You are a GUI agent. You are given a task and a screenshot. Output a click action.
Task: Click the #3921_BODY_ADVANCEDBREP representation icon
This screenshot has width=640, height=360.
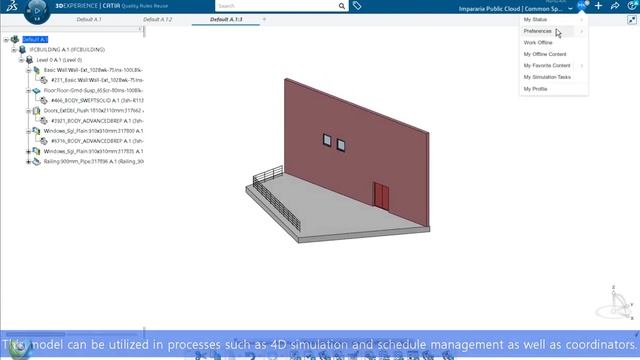point(44,121)
